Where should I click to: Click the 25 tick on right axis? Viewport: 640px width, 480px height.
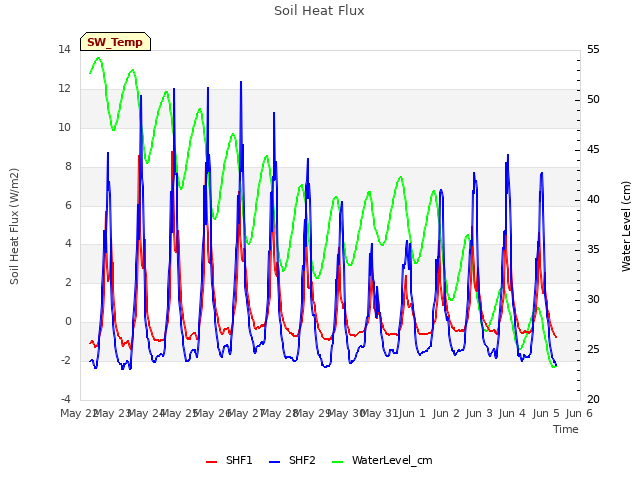[x=593, y=350]
